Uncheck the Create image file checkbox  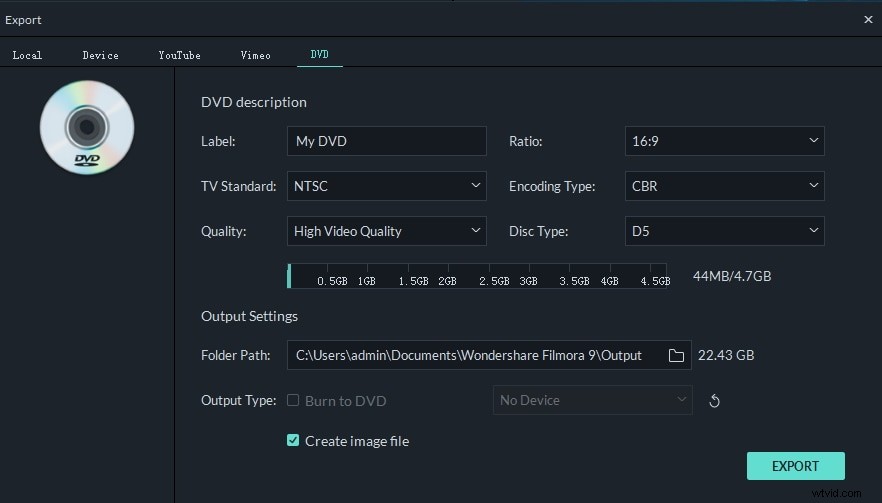point(293,440)
